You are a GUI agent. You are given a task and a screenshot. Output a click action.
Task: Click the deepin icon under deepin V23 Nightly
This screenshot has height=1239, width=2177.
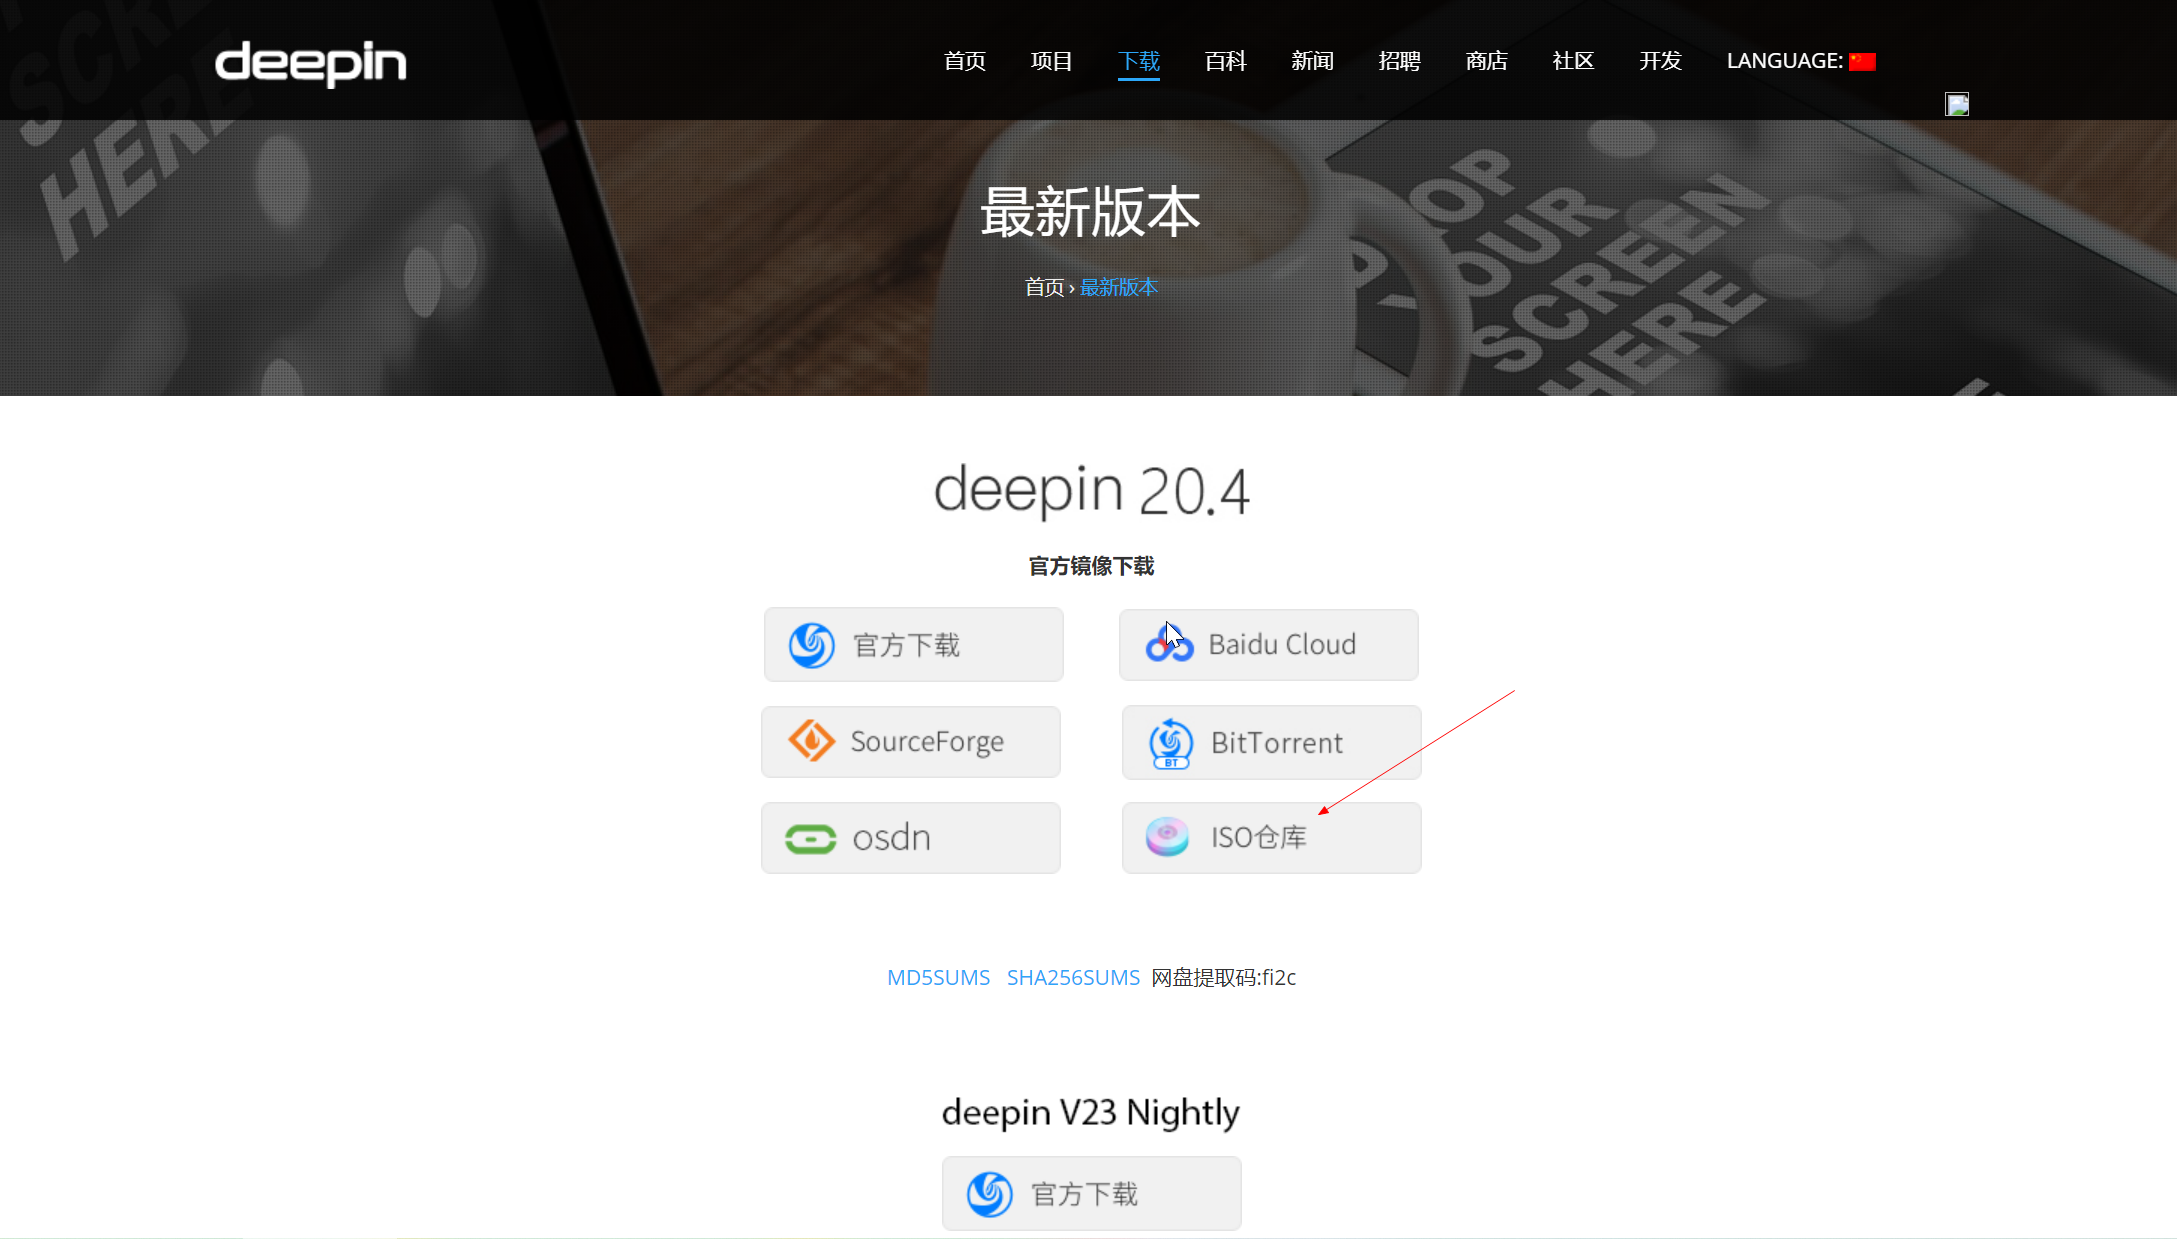[990, 1192]
